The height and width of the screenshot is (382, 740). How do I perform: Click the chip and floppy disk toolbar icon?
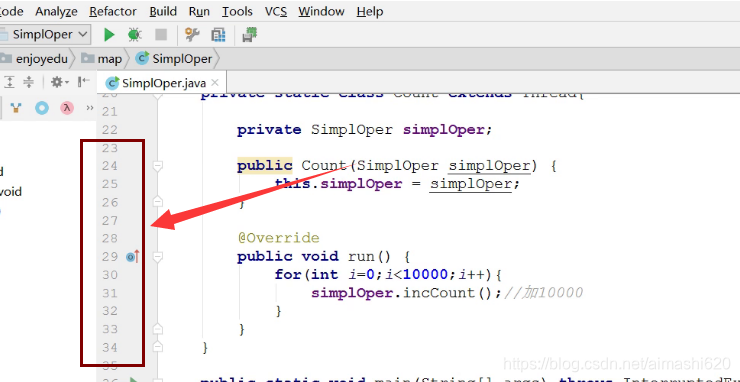249,34
